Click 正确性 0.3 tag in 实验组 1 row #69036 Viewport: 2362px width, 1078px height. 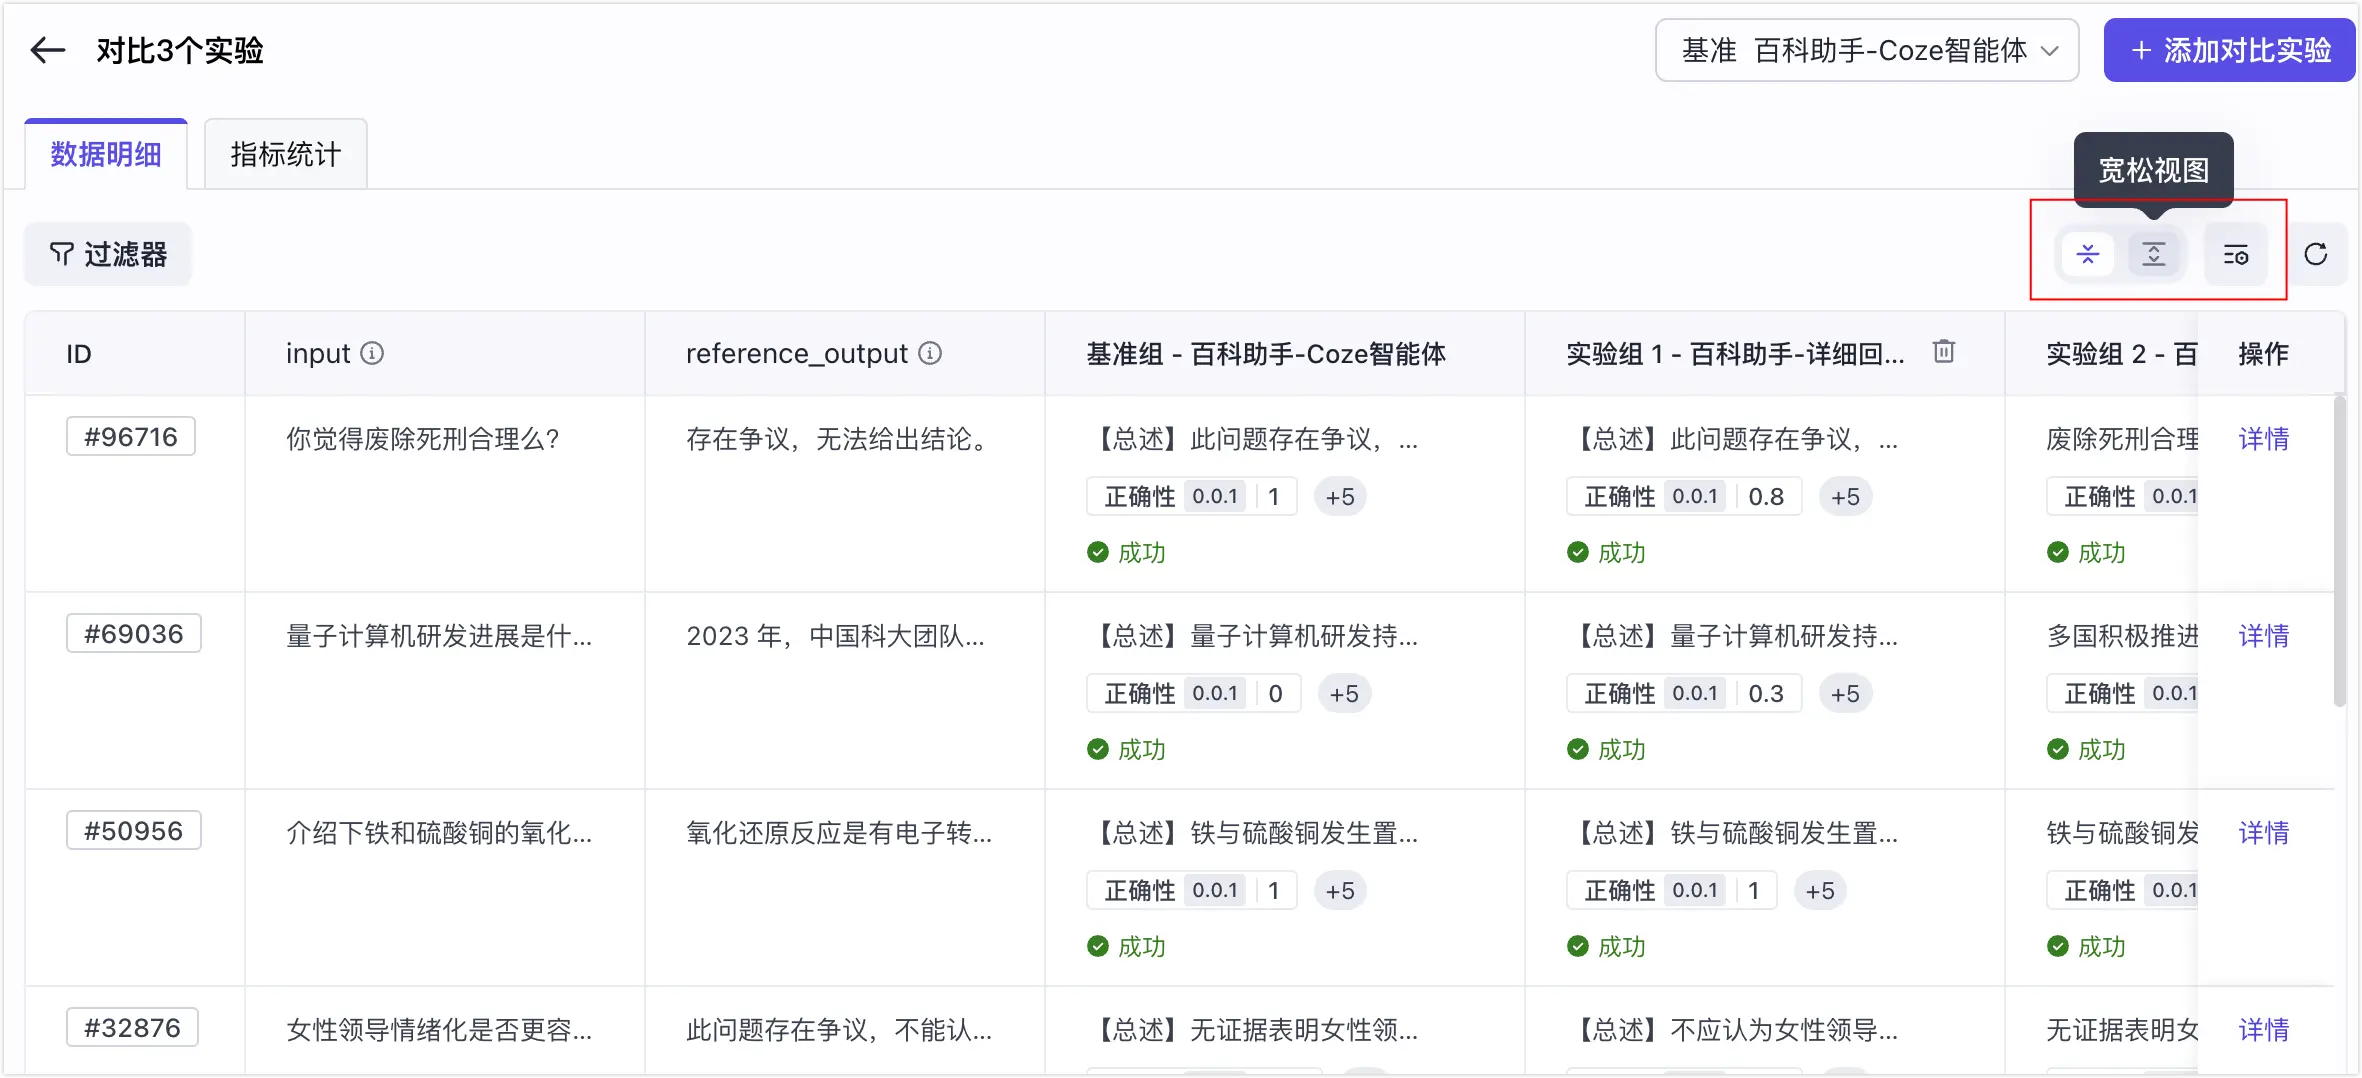(1684, 693)
